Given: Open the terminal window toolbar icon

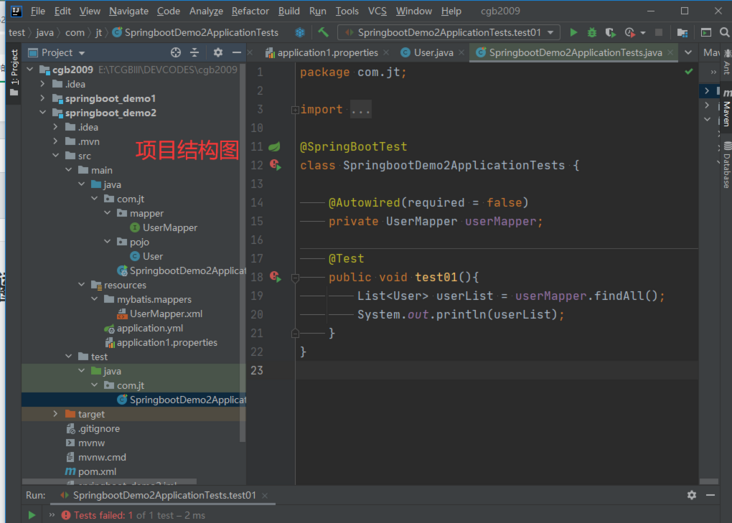Looking at the screenshot, I should pos(706,32).
